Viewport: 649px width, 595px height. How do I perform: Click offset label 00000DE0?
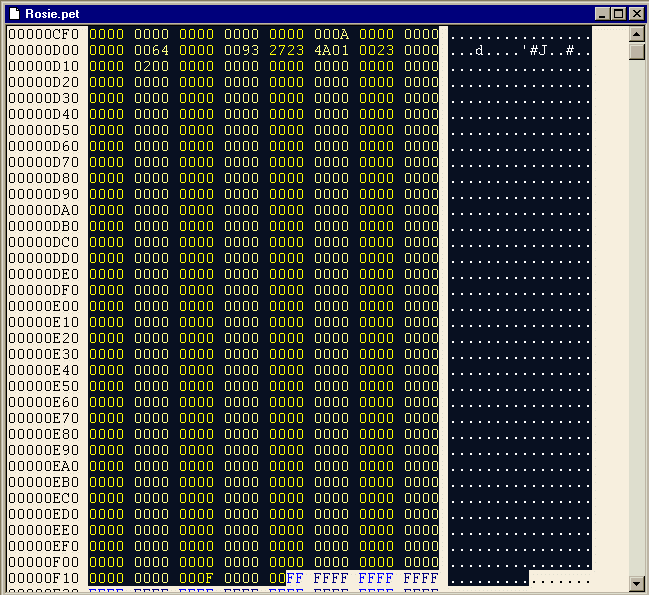pyautogui.click(x=43, y=274)
